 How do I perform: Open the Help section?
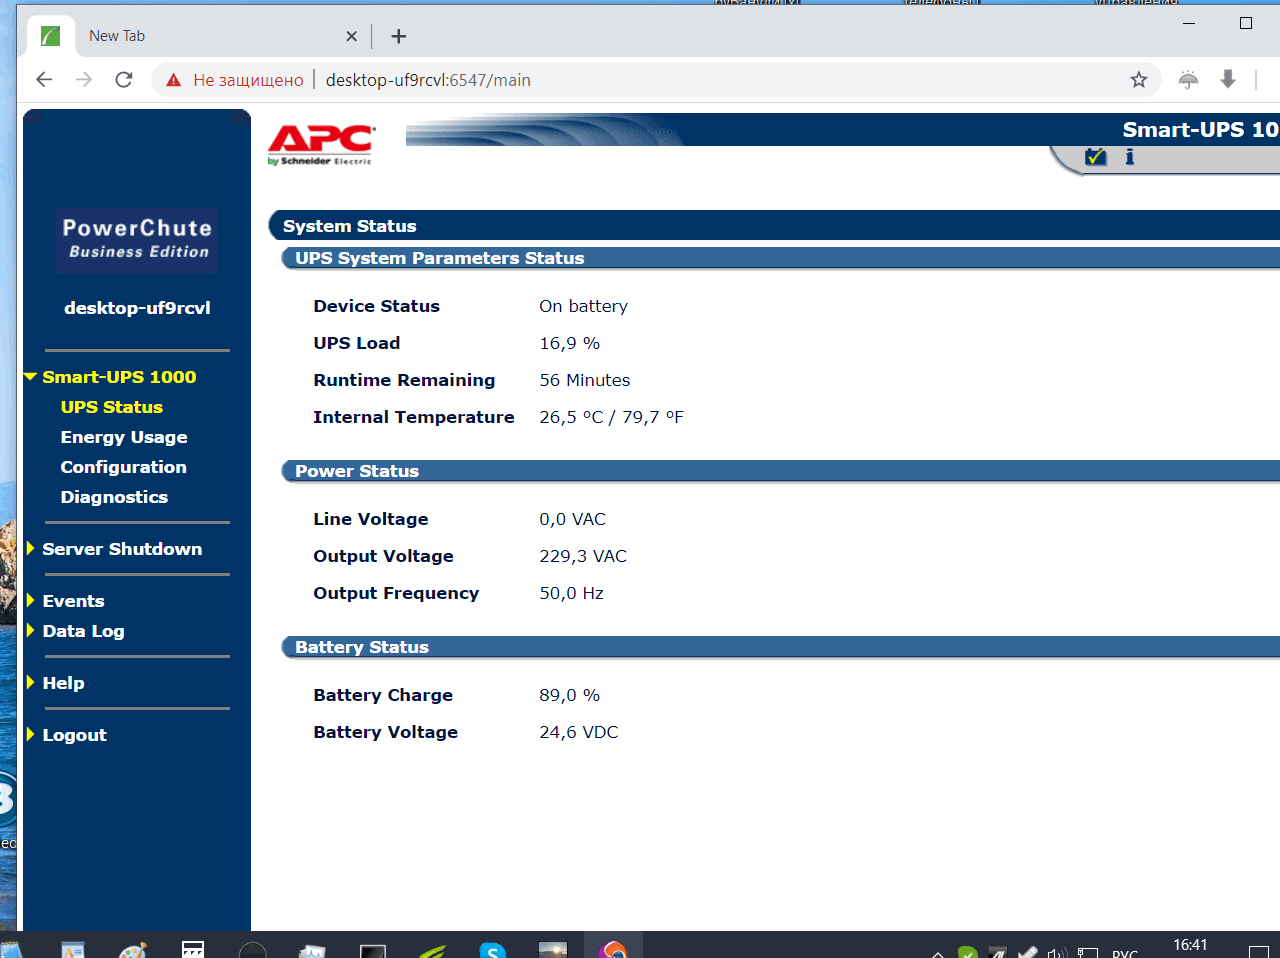63,683
